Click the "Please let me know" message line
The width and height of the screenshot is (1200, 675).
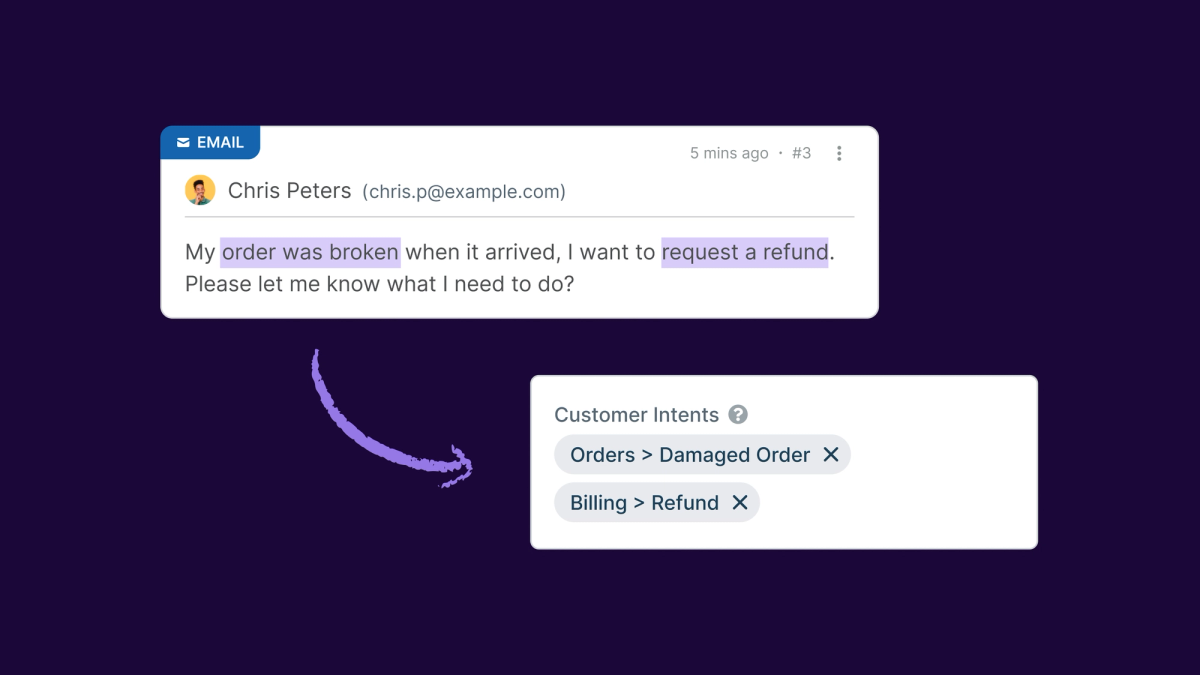pyautogui.click(x=379, y=284)
